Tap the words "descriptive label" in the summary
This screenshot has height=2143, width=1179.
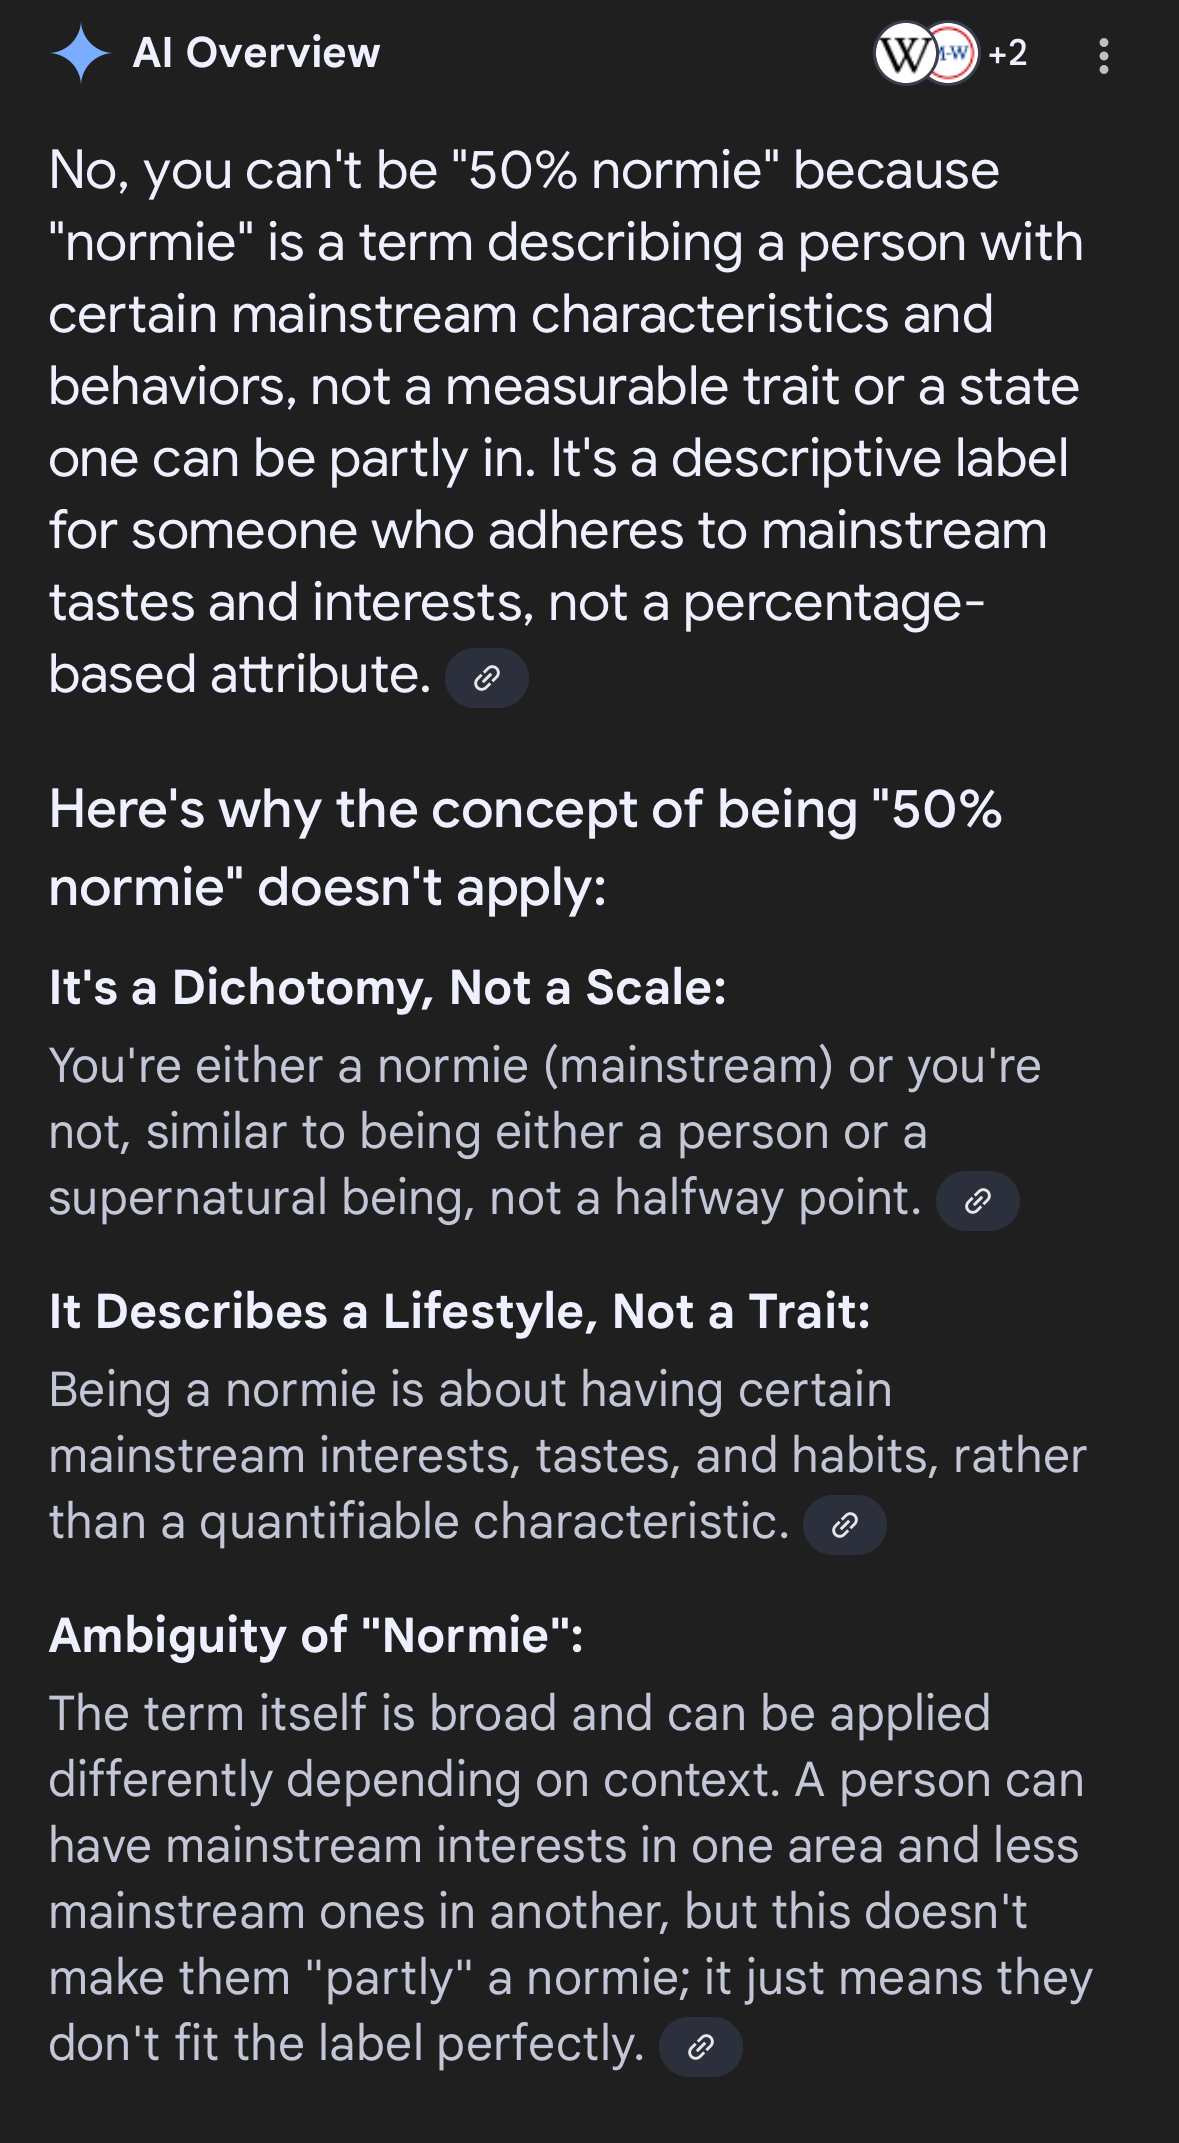pyautogui.click(x=868, y=459)
